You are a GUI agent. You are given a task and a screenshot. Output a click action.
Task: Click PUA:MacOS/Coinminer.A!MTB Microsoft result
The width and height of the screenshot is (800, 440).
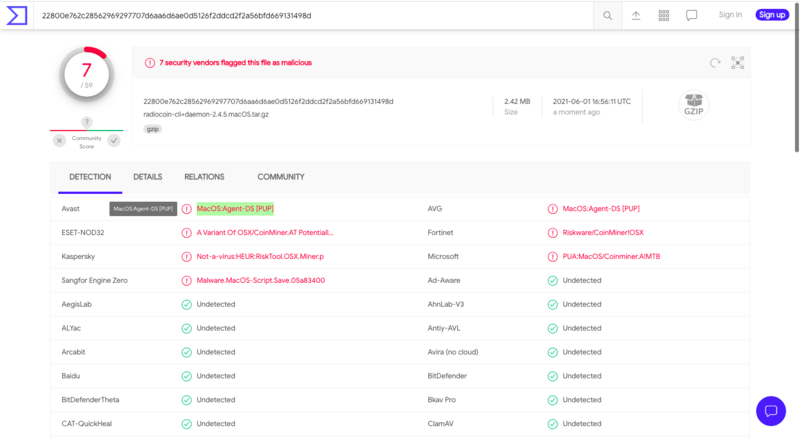[x=611, y=257]
